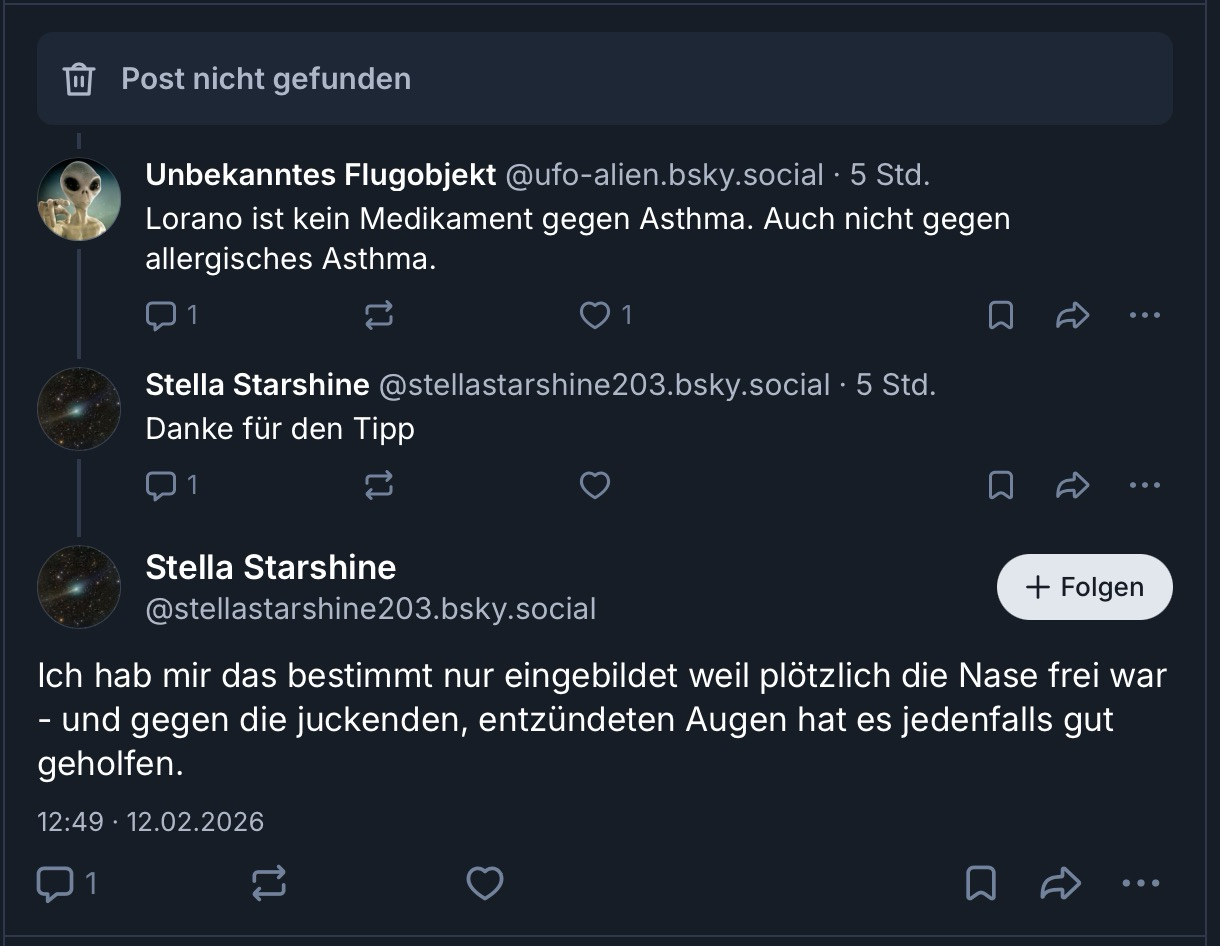Screen dimensions: 1220x946
Task: Open @ufo-alien.bsky.social profile link
Action: tap(664, 175)
